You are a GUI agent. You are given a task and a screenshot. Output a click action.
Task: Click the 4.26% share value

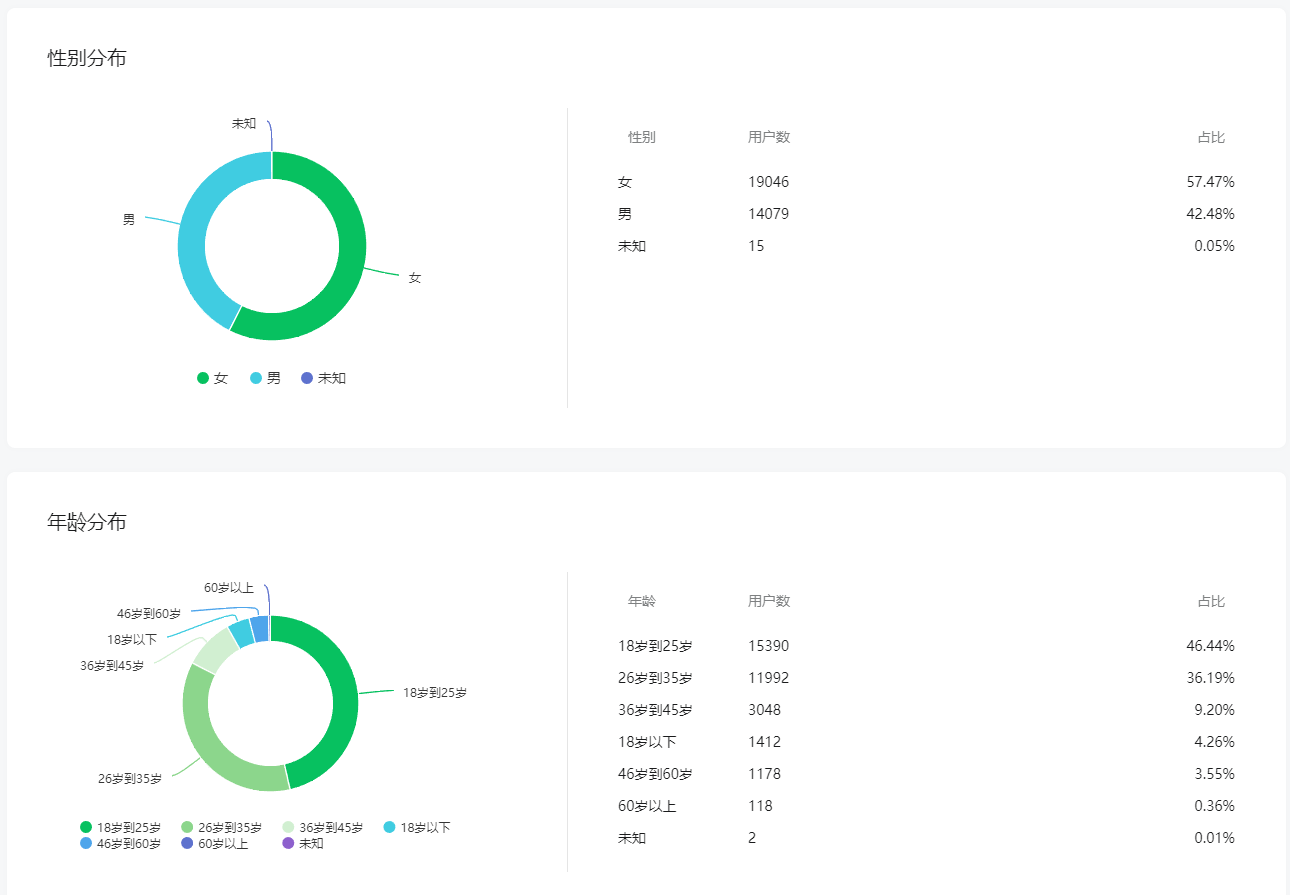pos(1214,742)
